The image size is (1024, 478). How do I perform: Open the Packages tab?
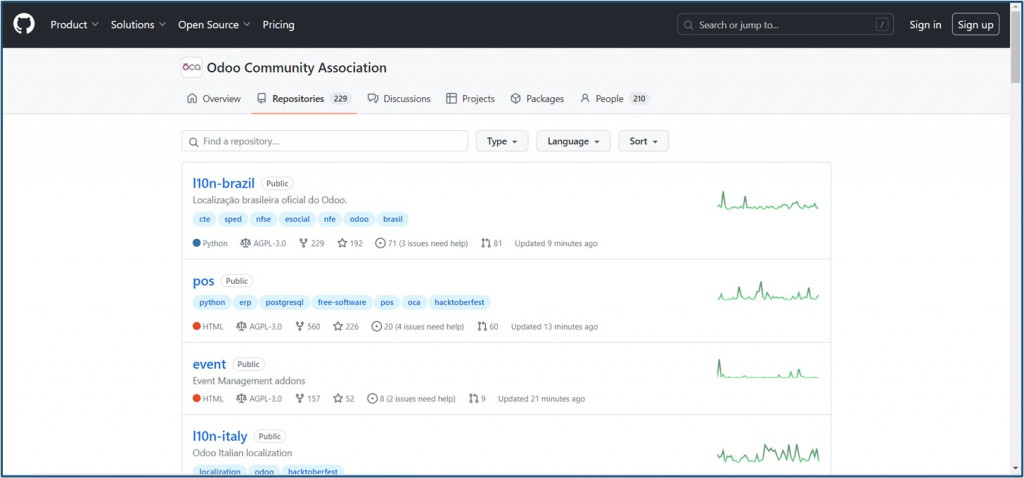537,99
